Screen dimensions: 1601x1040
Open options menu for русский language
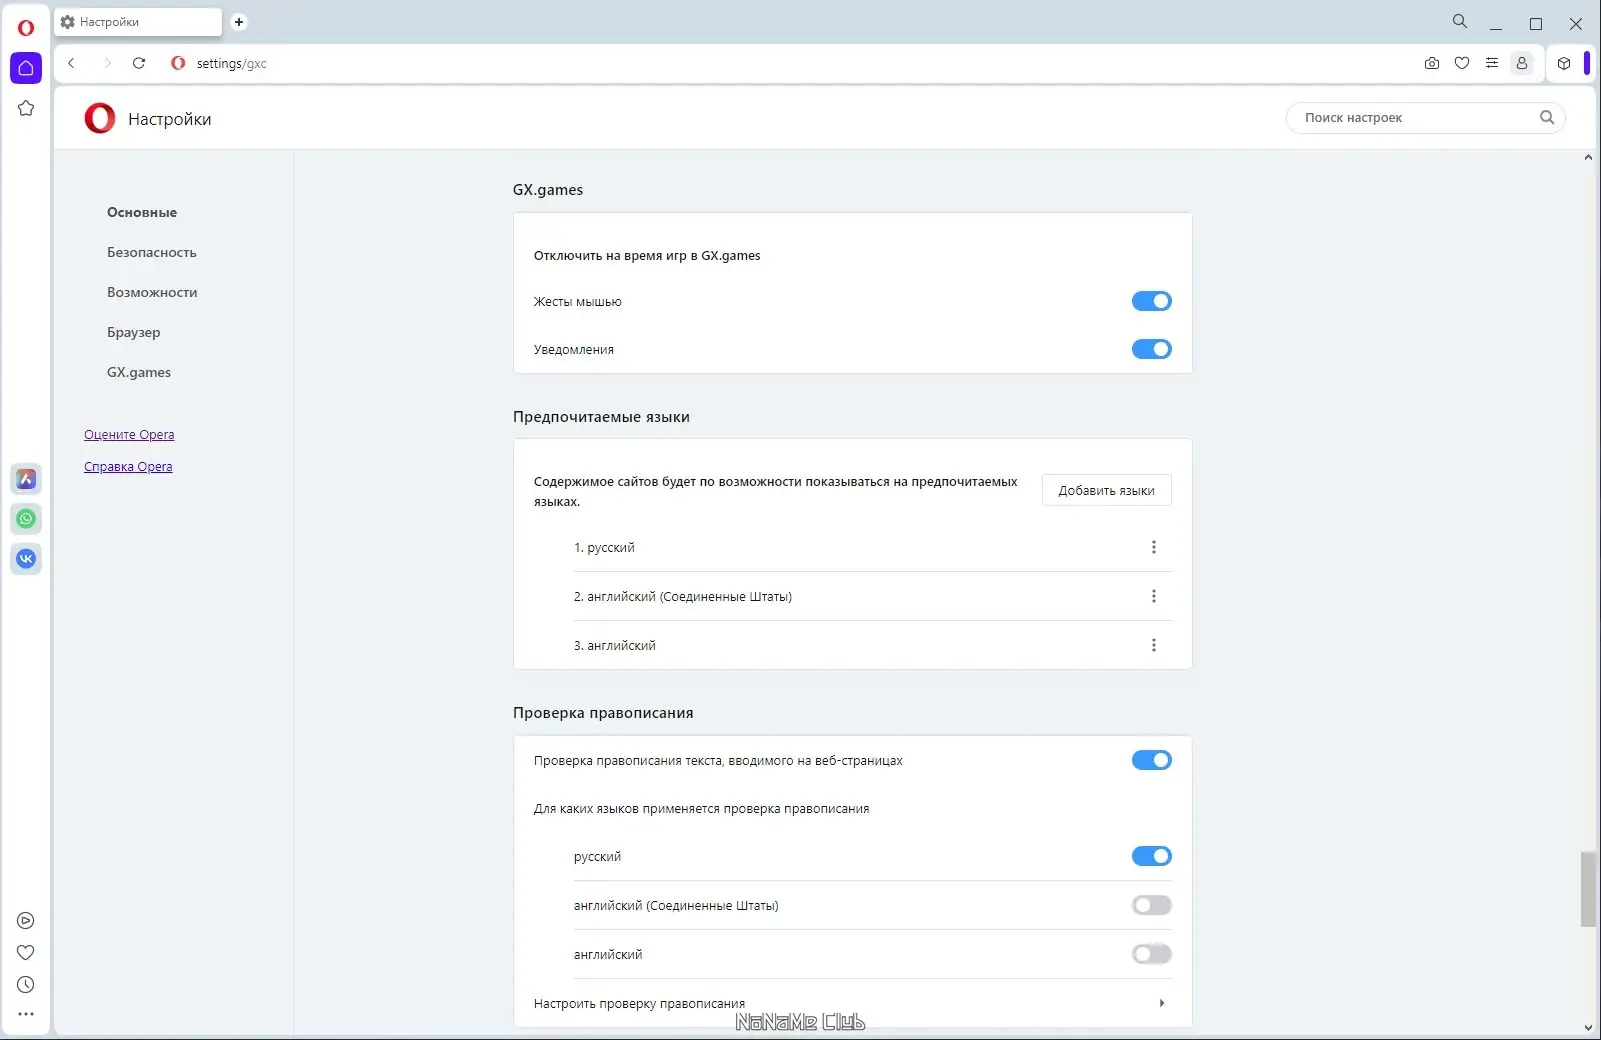1154,547
